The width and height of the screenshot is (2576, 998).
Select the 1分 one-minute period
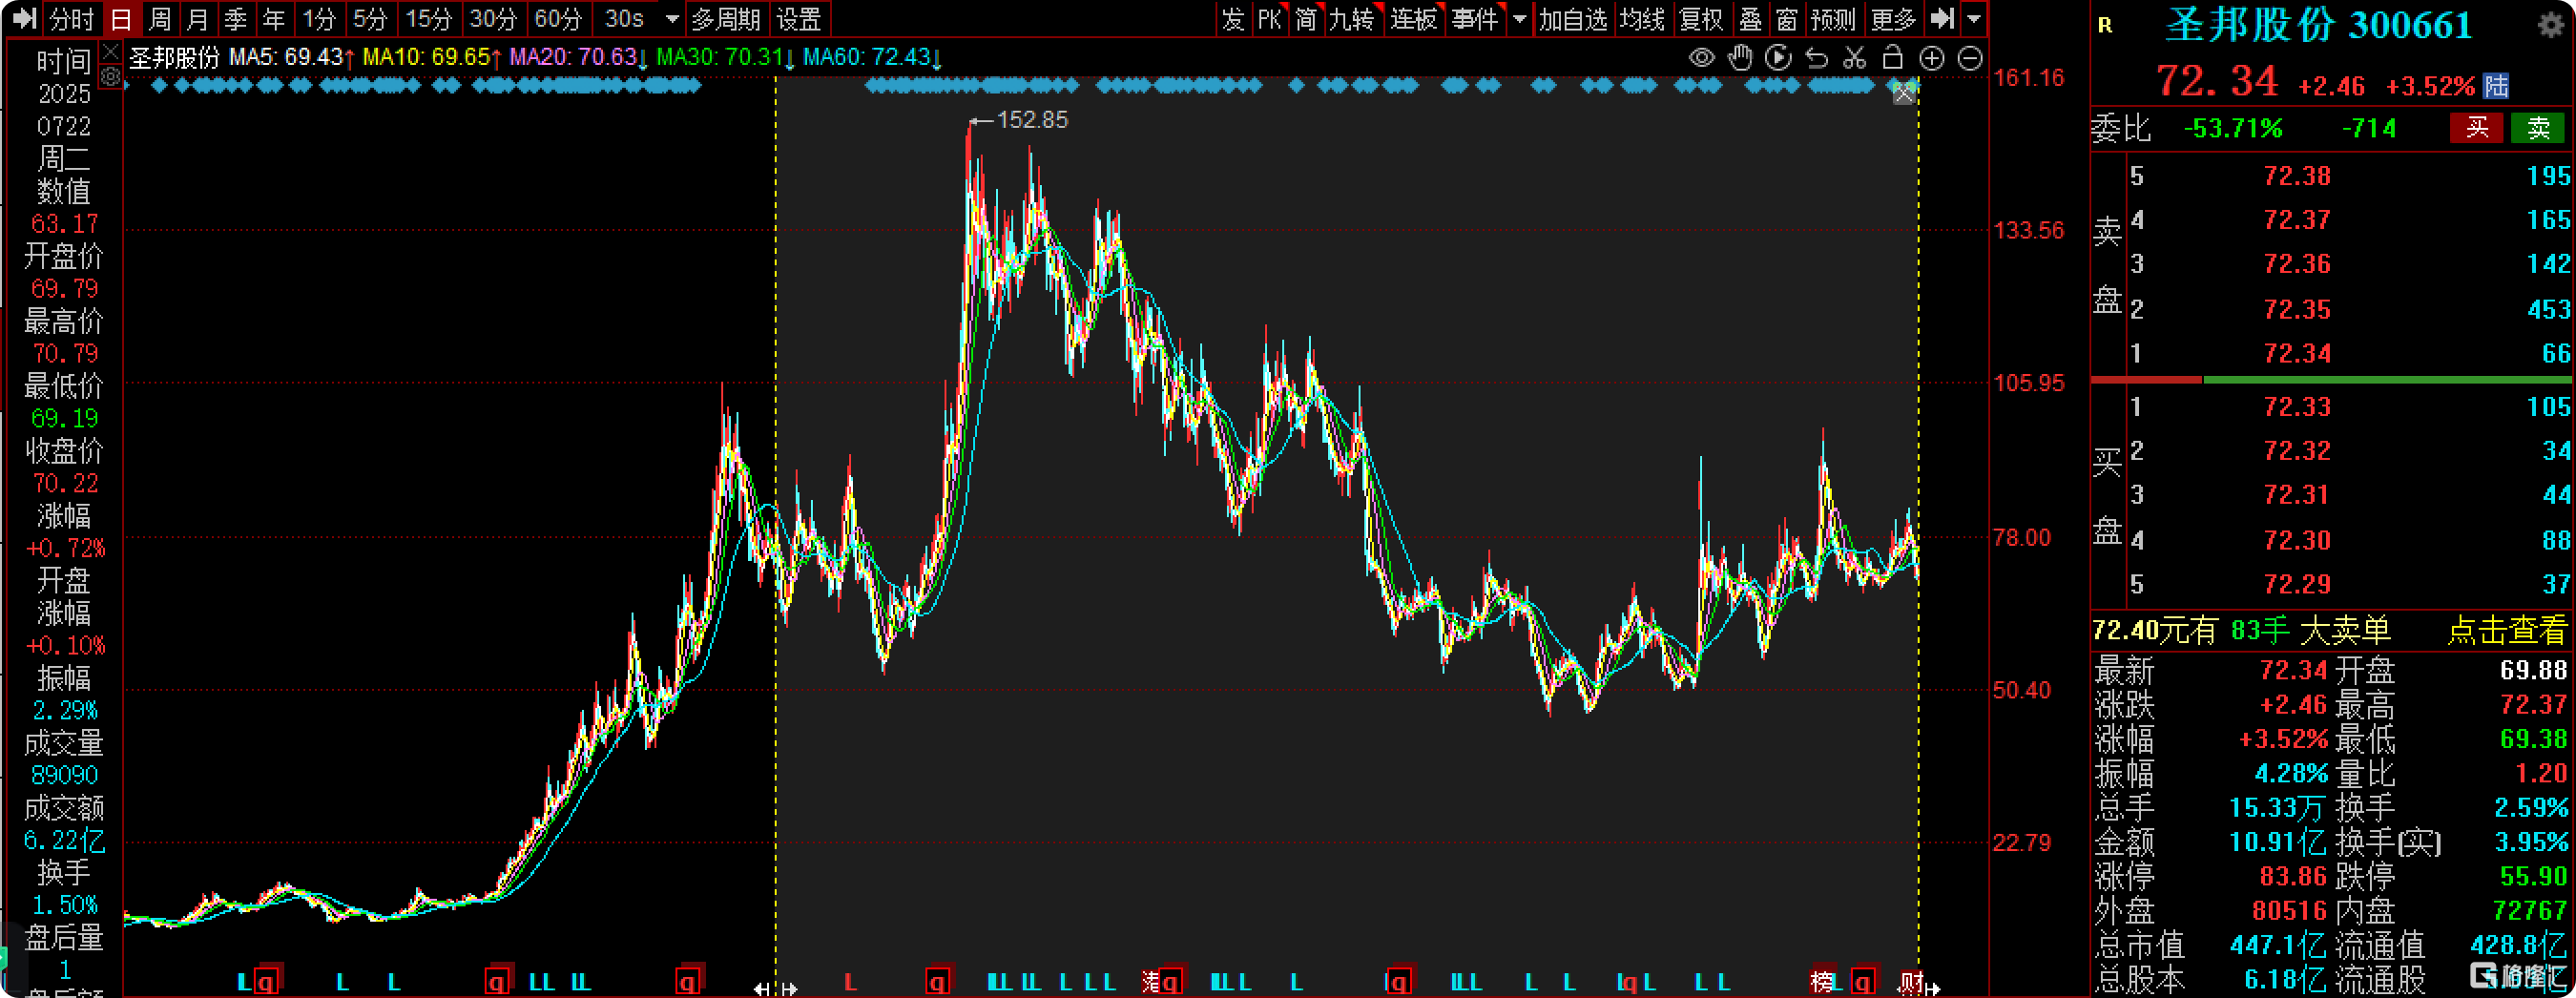[x=319, y=18]
